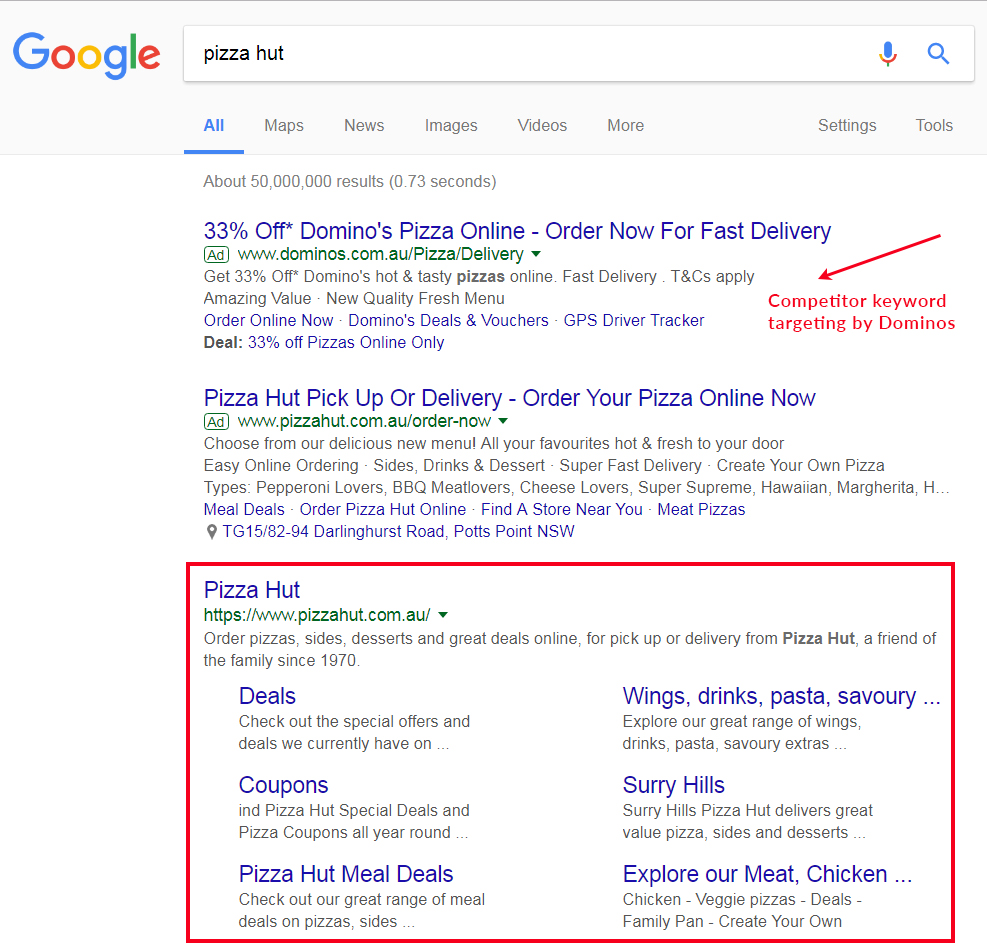987x944 pixels.
Task: Open the organic Pizza Hut result title
Action: point(252,590)
